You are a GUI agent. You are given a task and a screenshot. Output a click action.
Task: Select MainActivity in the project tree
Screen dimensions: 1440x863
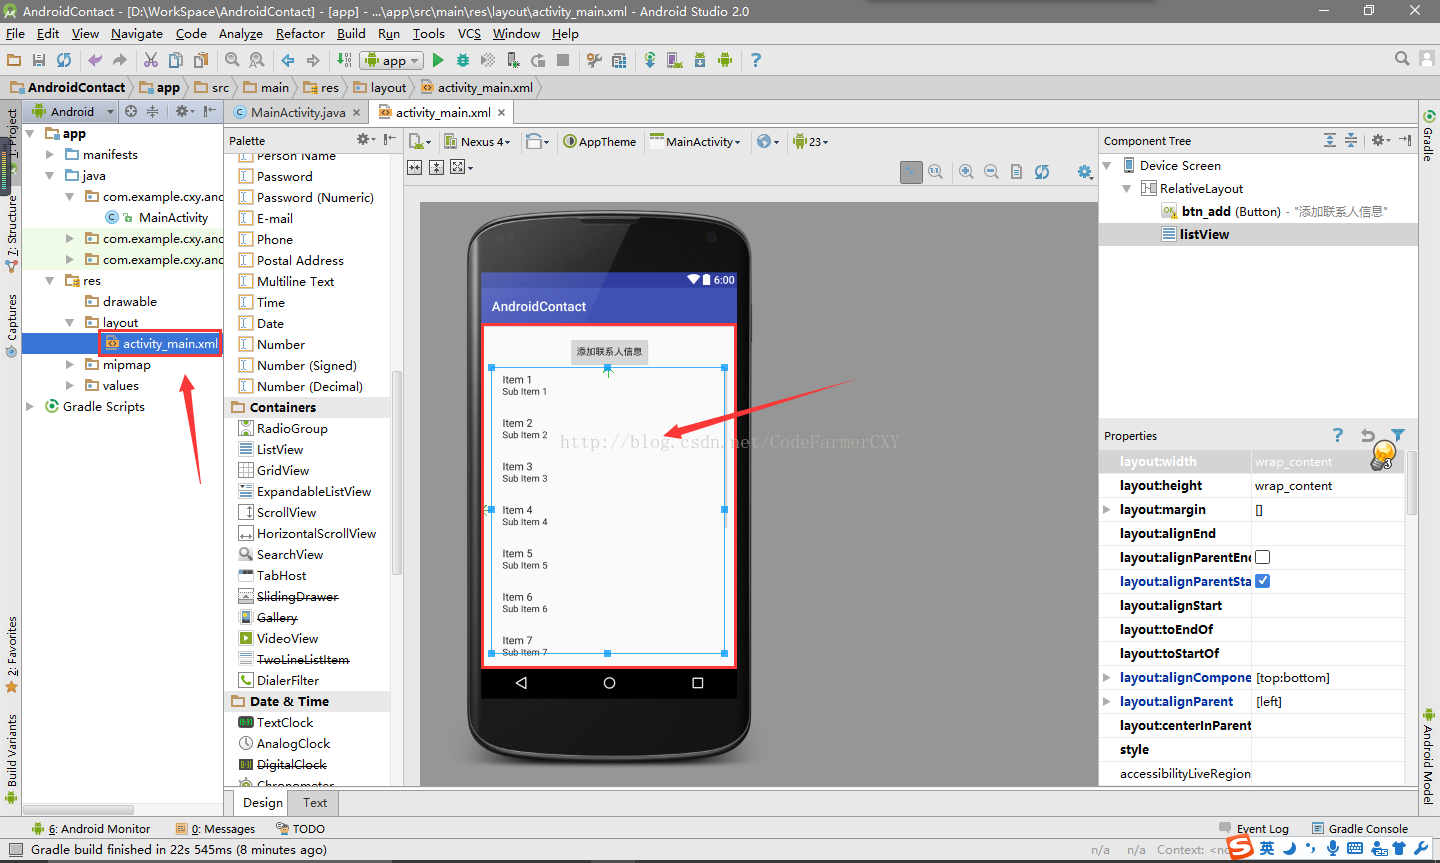coord(173,218)
